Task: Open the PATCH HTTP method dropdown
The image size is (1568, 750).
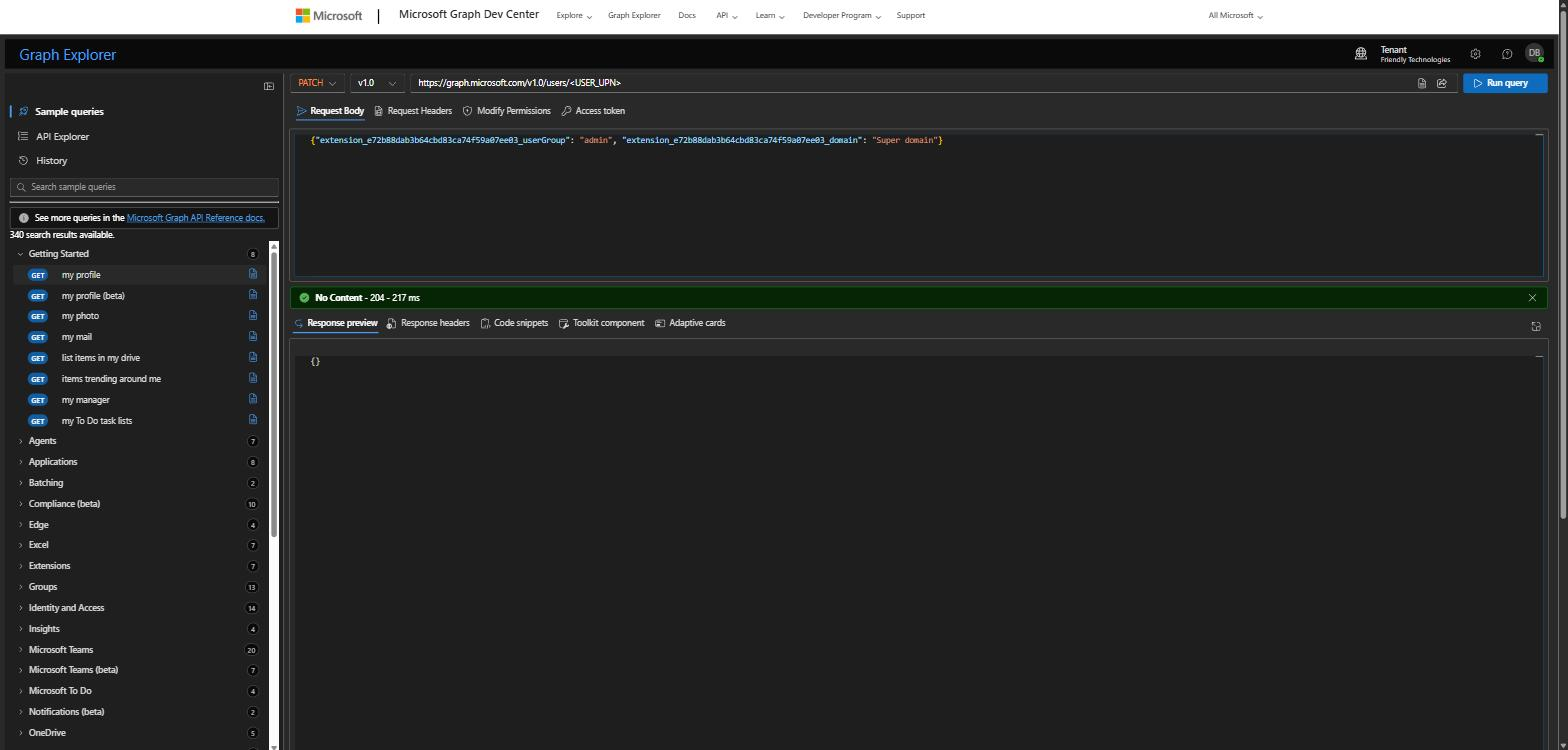Action: [x=318, y=83]
